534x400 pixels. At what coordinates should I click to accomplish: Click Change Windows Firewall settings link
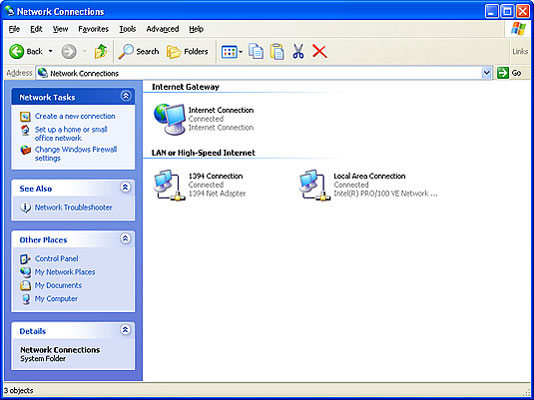click(x=76, y=154)
